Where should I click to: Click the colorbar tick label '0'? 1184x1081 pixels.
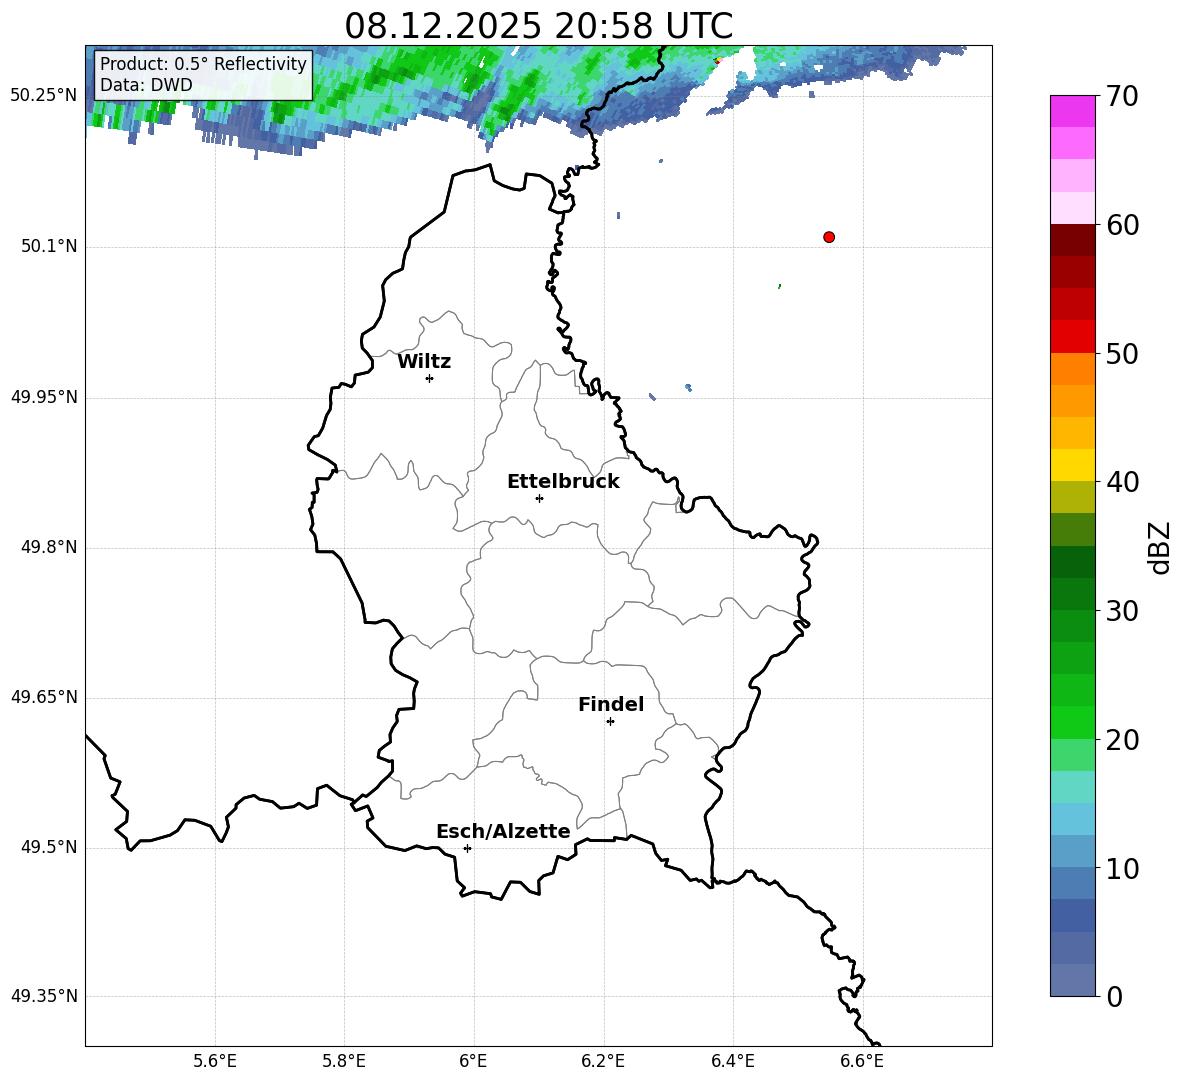pyautogui.click(x=1114, y=996)
